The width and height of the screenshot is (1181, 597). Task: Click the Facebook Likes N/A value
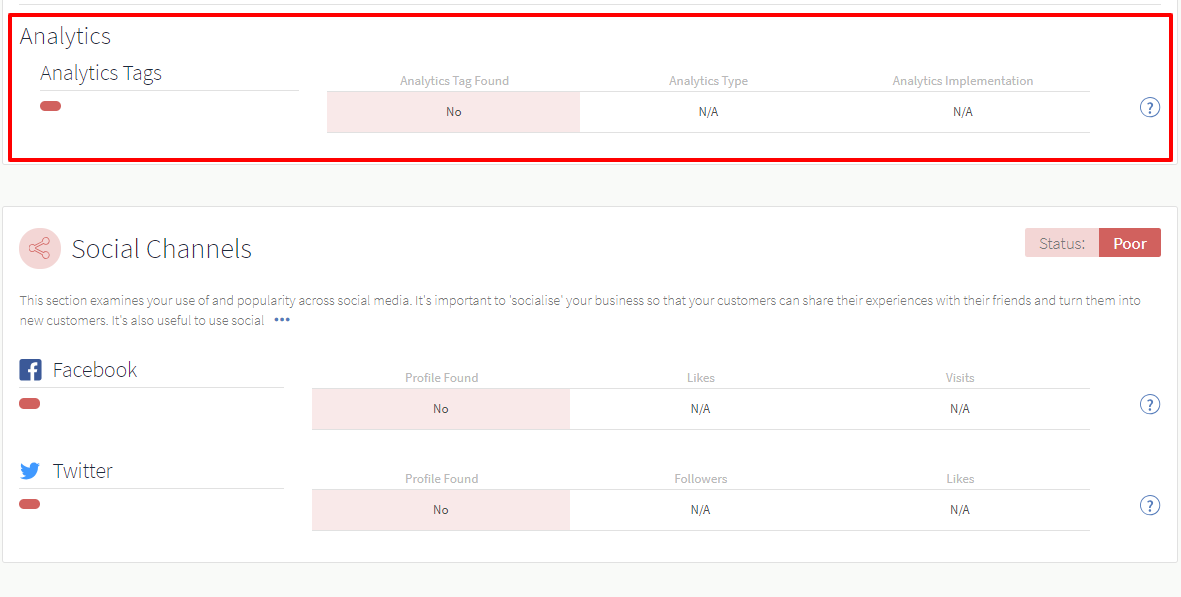(700, 409)
